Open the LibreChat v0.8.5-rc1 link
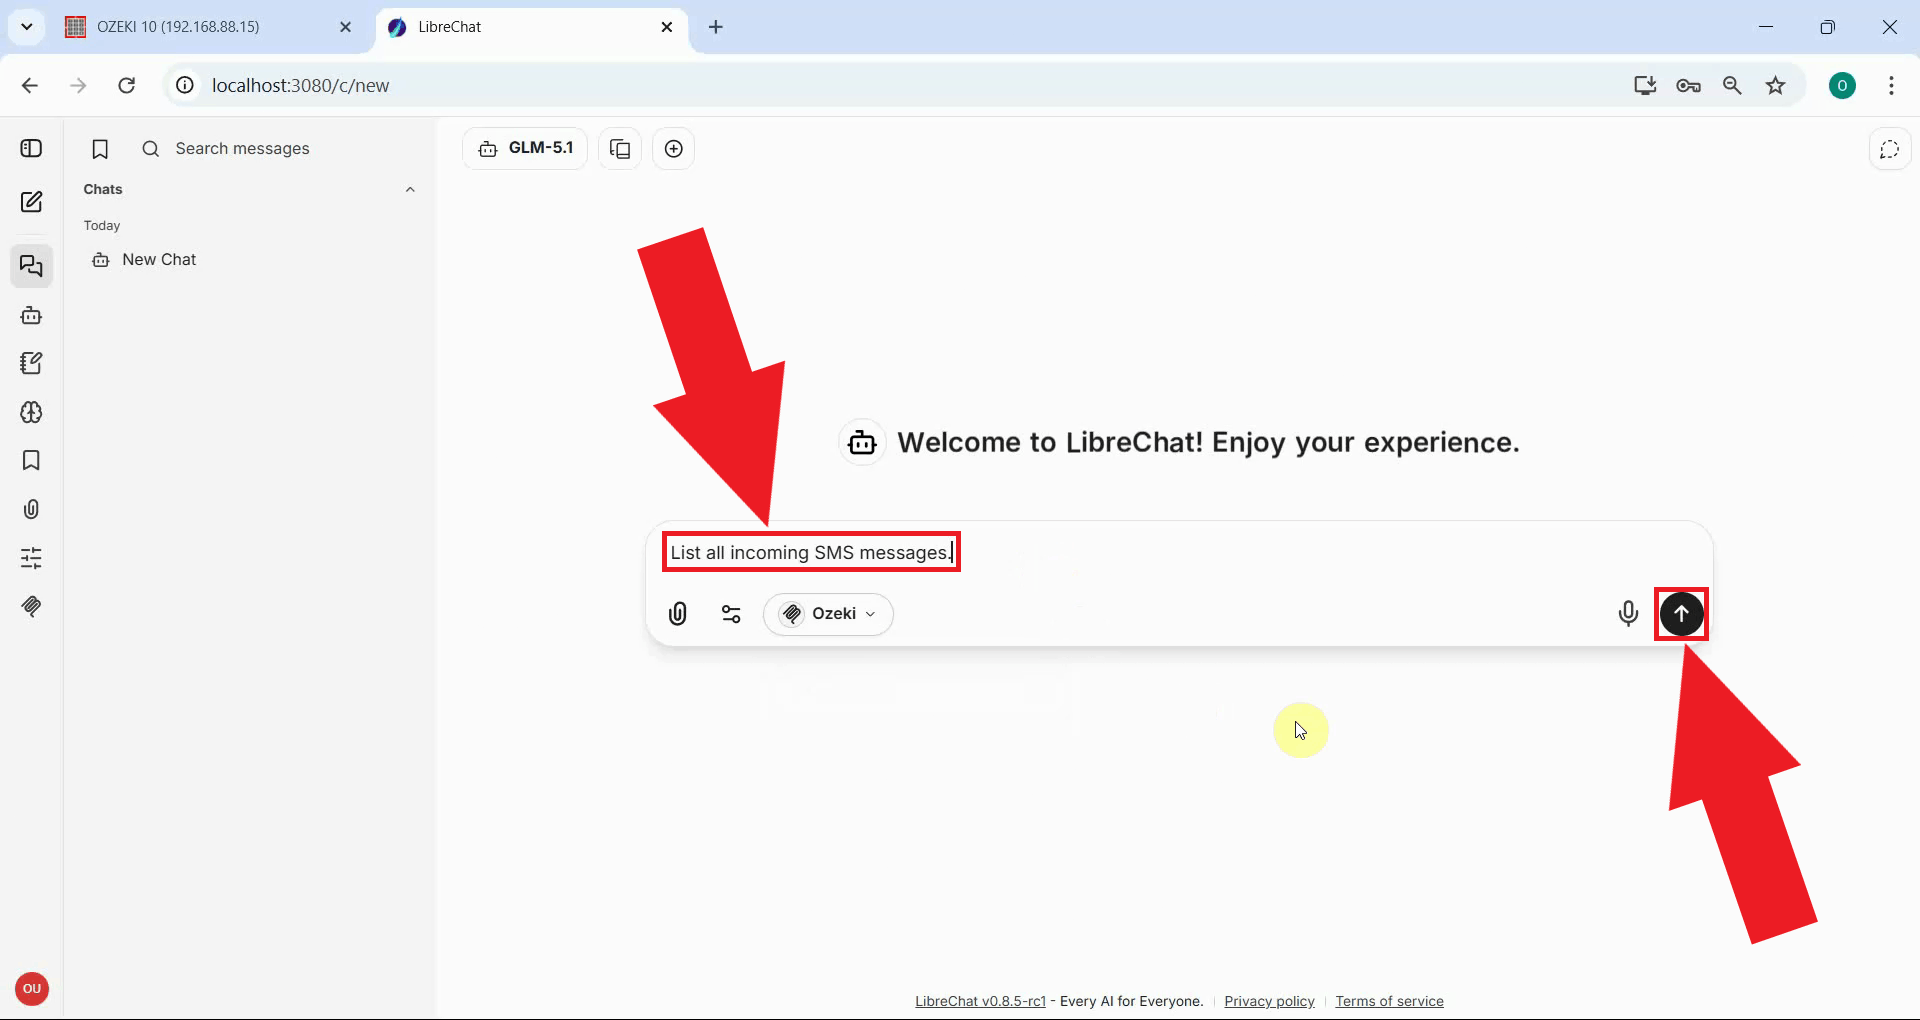The height and width of the screenshot is (1020, 1920). tap(980, 1001)
